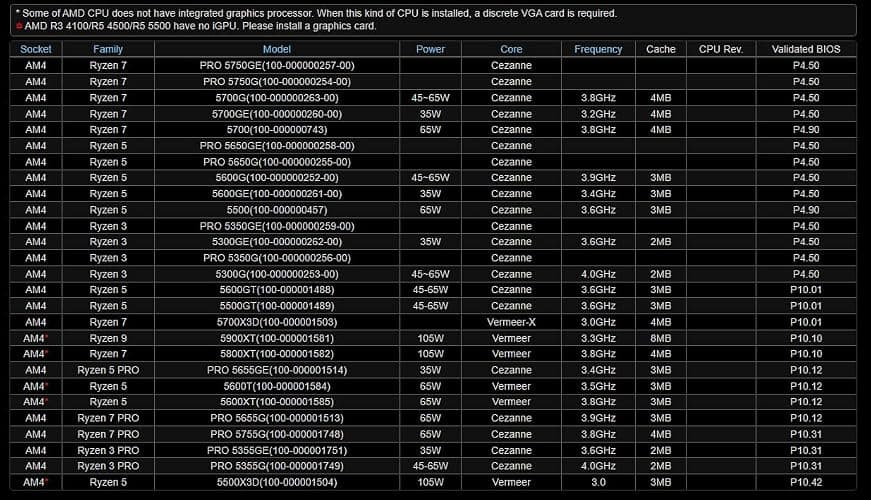
Task: Select model 5300GE(100-000000262-00)
Action: (277, 242)
